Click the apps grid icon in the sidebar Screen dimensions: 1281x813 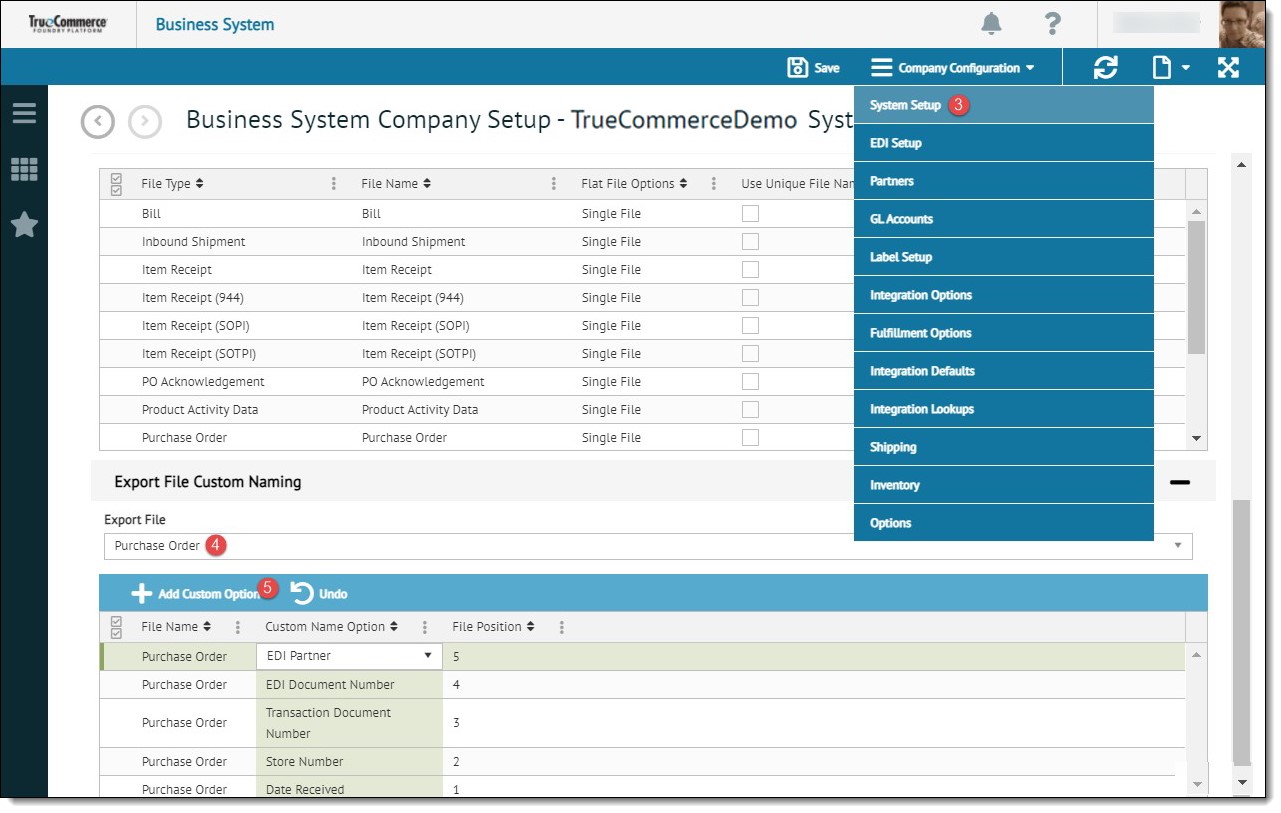24,168
